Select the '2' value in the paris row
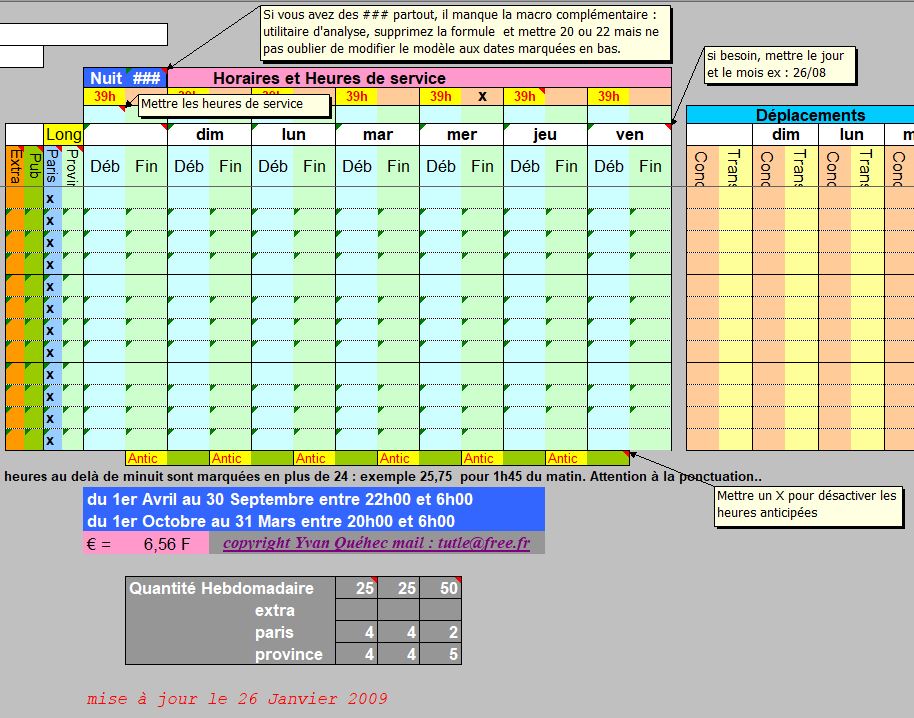Image resolution: width=914 pixels, height=718 pixels. 441,632
